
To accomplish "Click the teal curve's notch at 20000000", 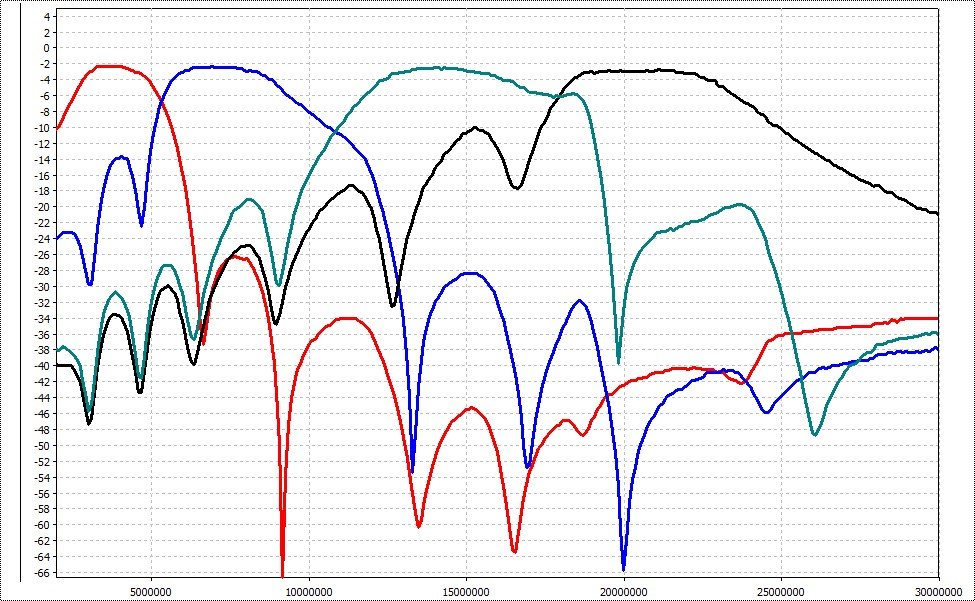I will [x=618, y=361].
